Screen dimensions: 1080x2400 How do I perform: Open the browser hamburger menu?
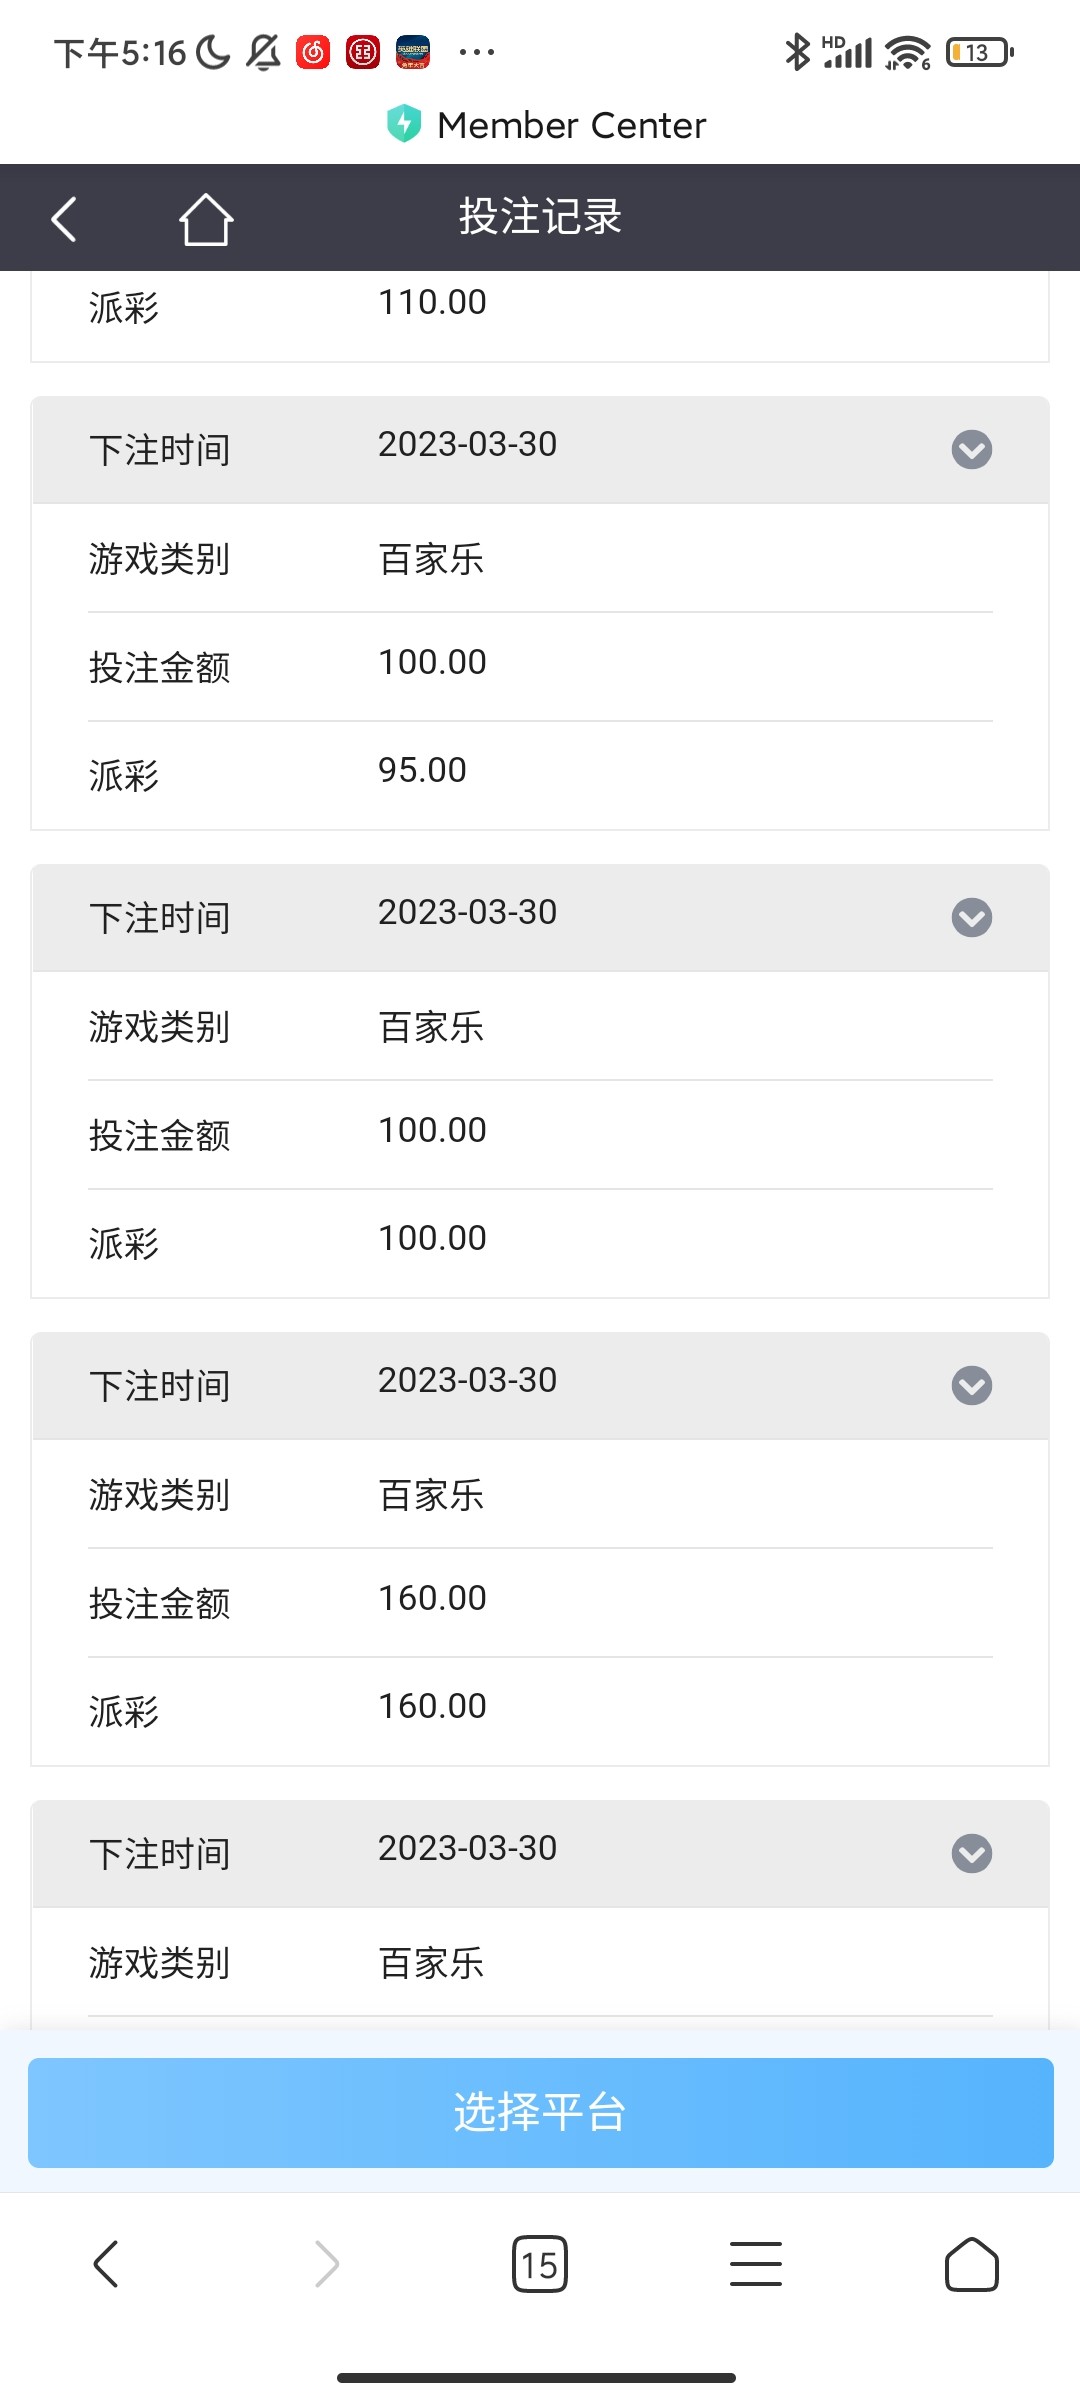tap(755, 2264)
